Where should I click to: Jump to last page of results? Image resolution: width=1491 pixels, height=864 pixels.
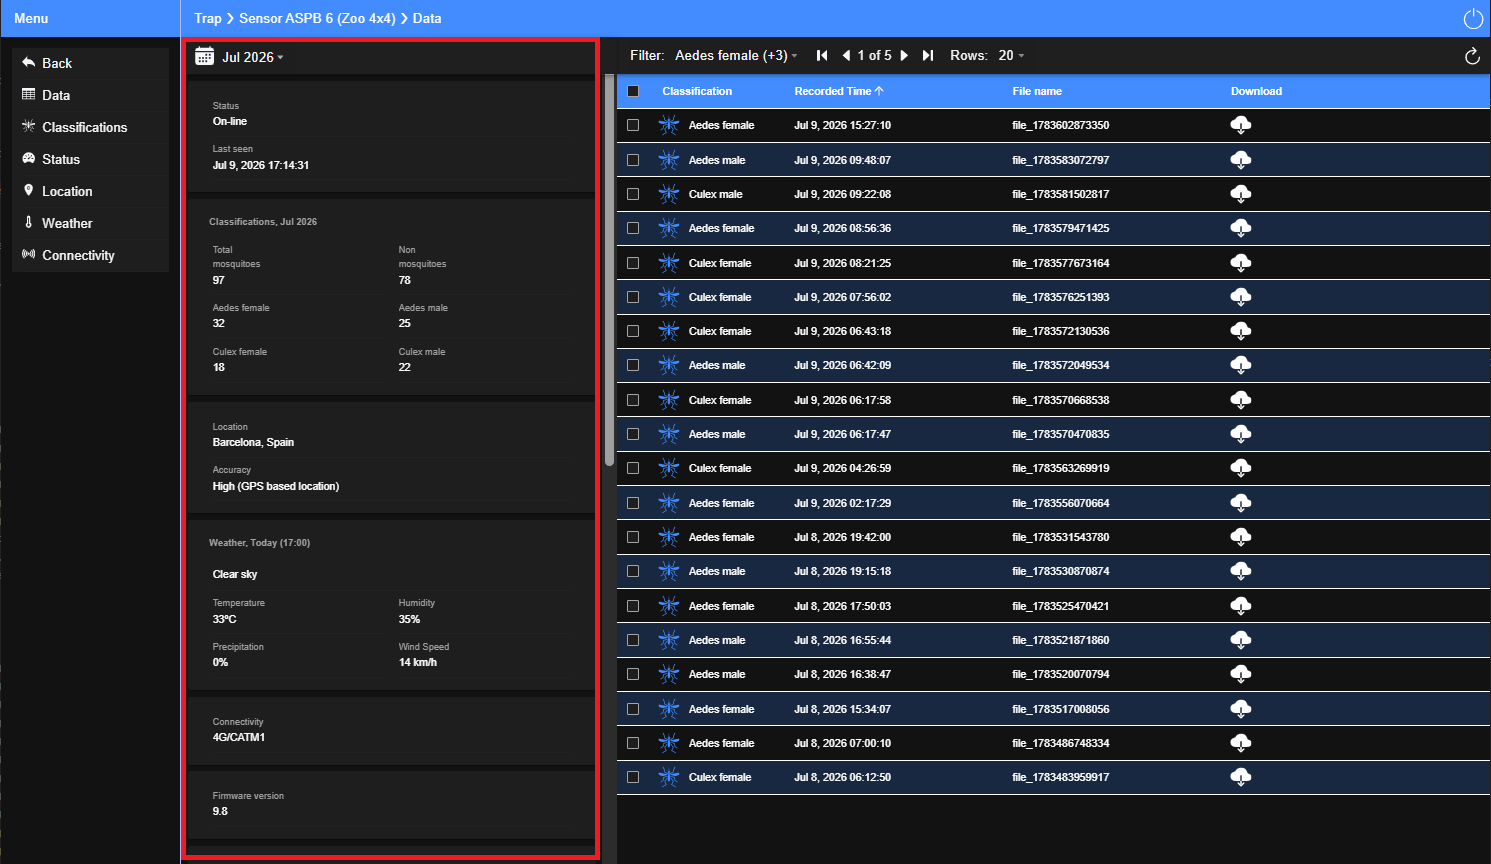928,56
